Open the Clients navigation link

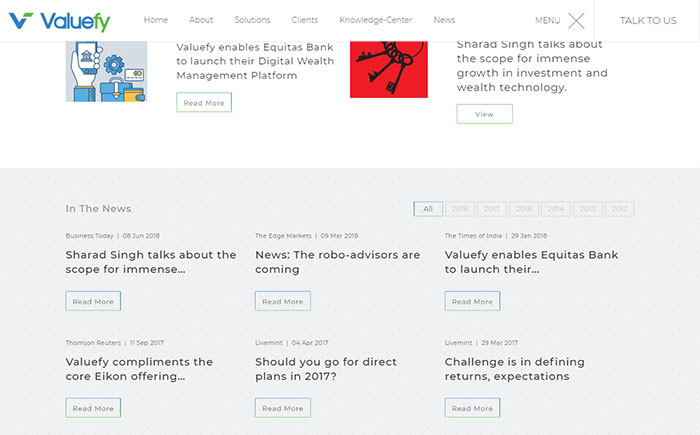coord(305,20)
